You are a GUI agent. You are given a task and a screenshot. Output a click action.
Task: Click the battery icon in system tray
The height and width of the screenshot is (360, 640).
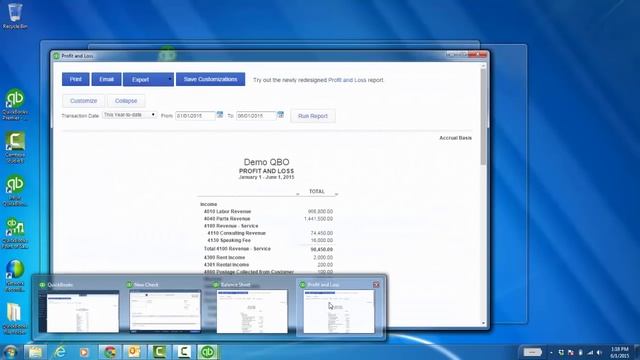[x=580, y=352]
